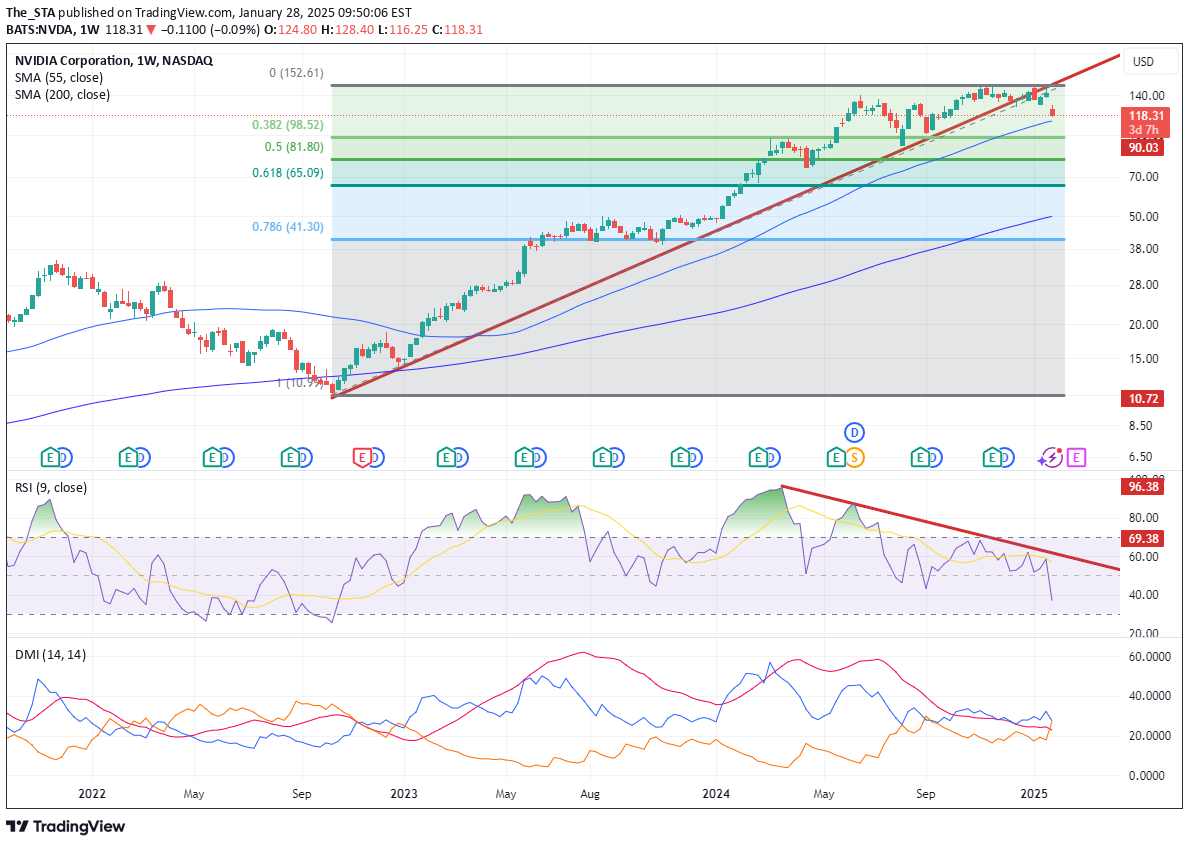Click the Fibonacci 0 (152.61) level label
The image size is (1189, 845).
click(x=296, y=73)
